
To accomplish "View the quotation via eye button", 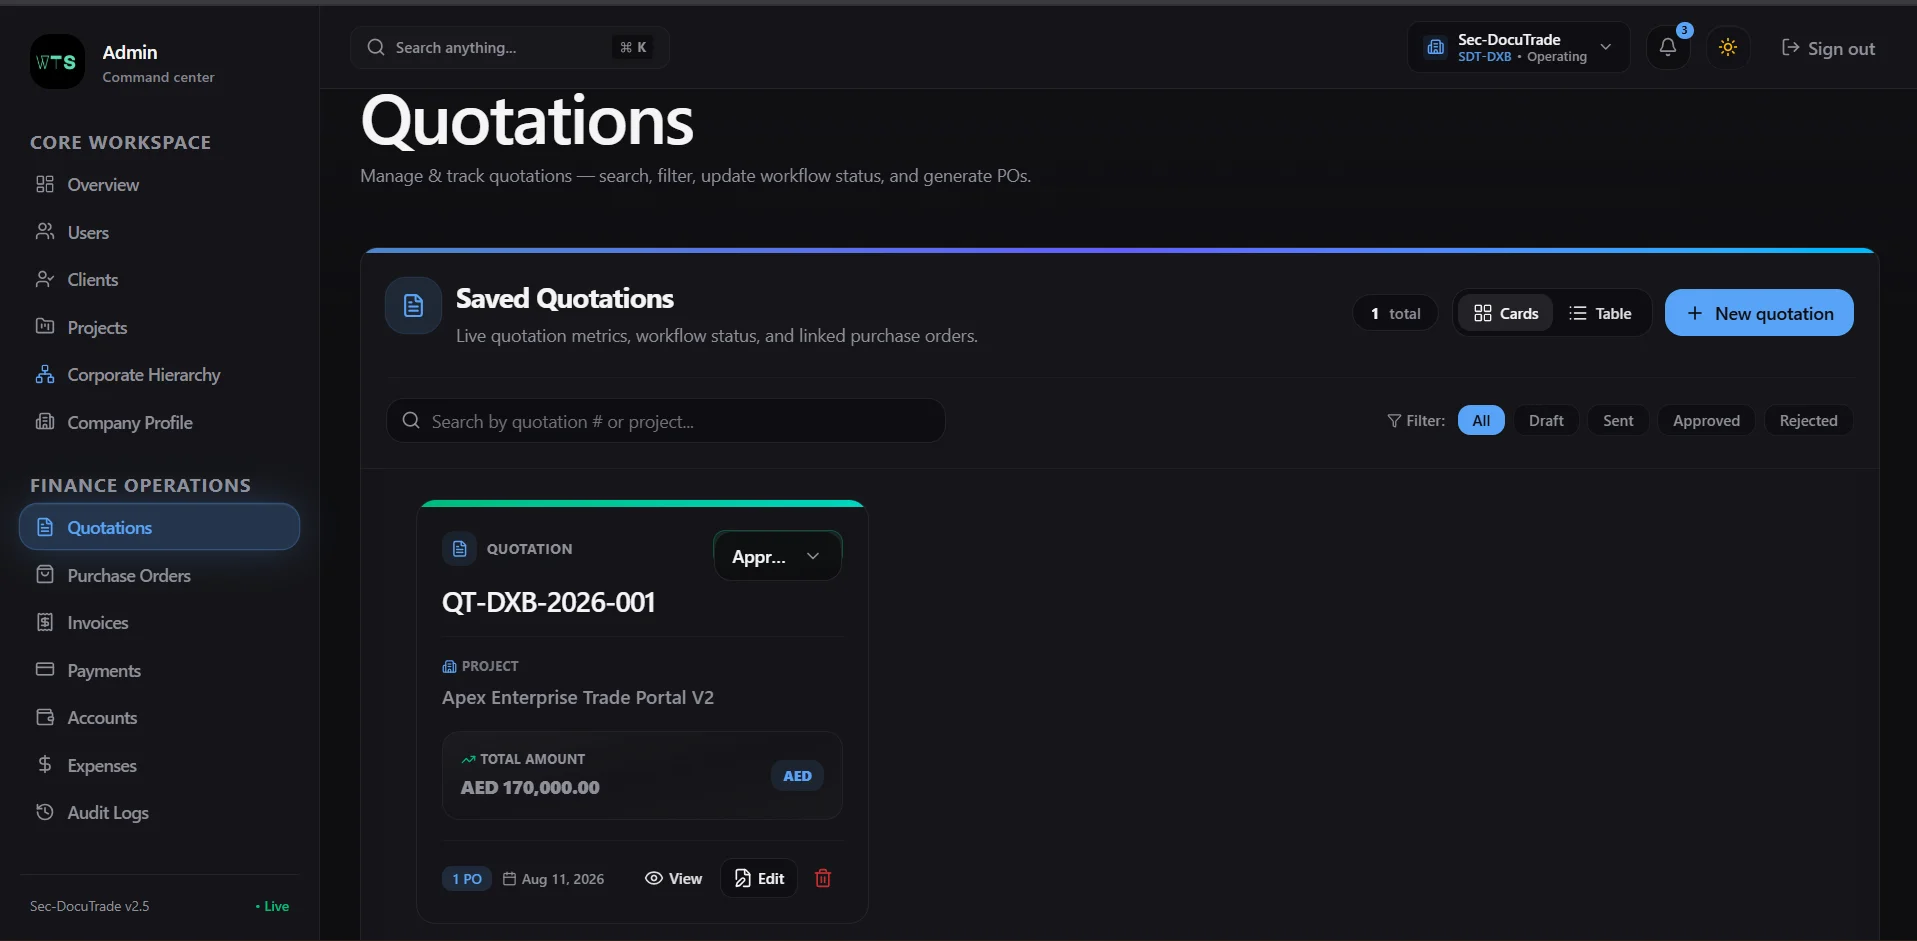I will coord(673,878).
